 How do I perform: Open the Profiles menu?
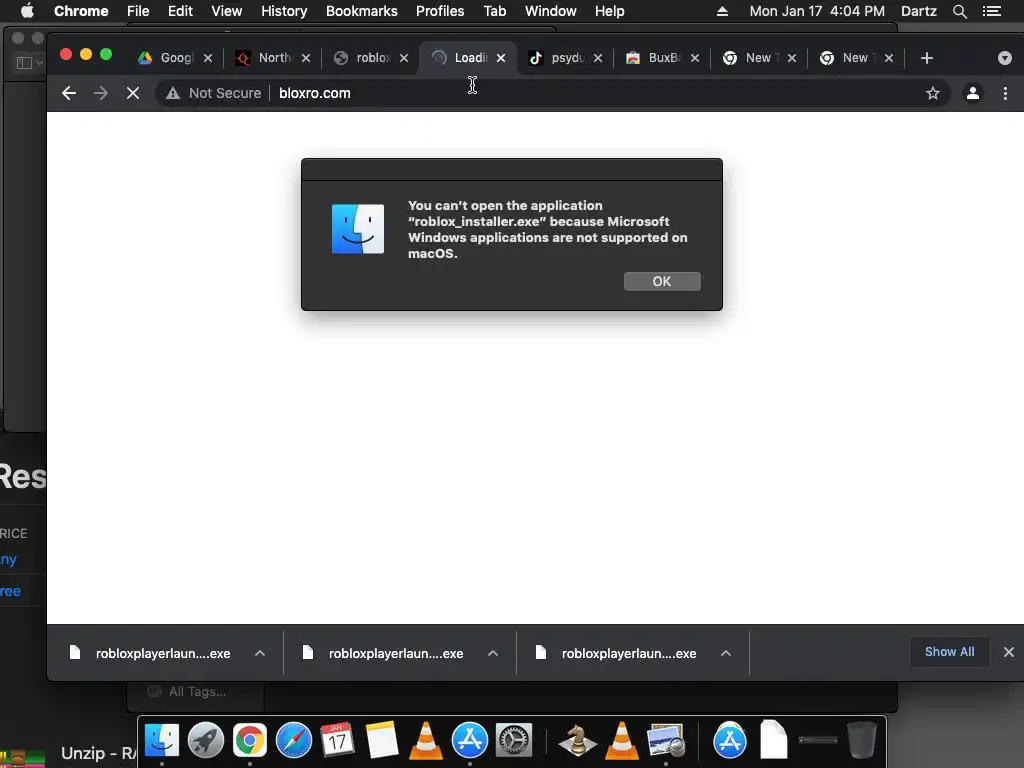tap(440, 11)
